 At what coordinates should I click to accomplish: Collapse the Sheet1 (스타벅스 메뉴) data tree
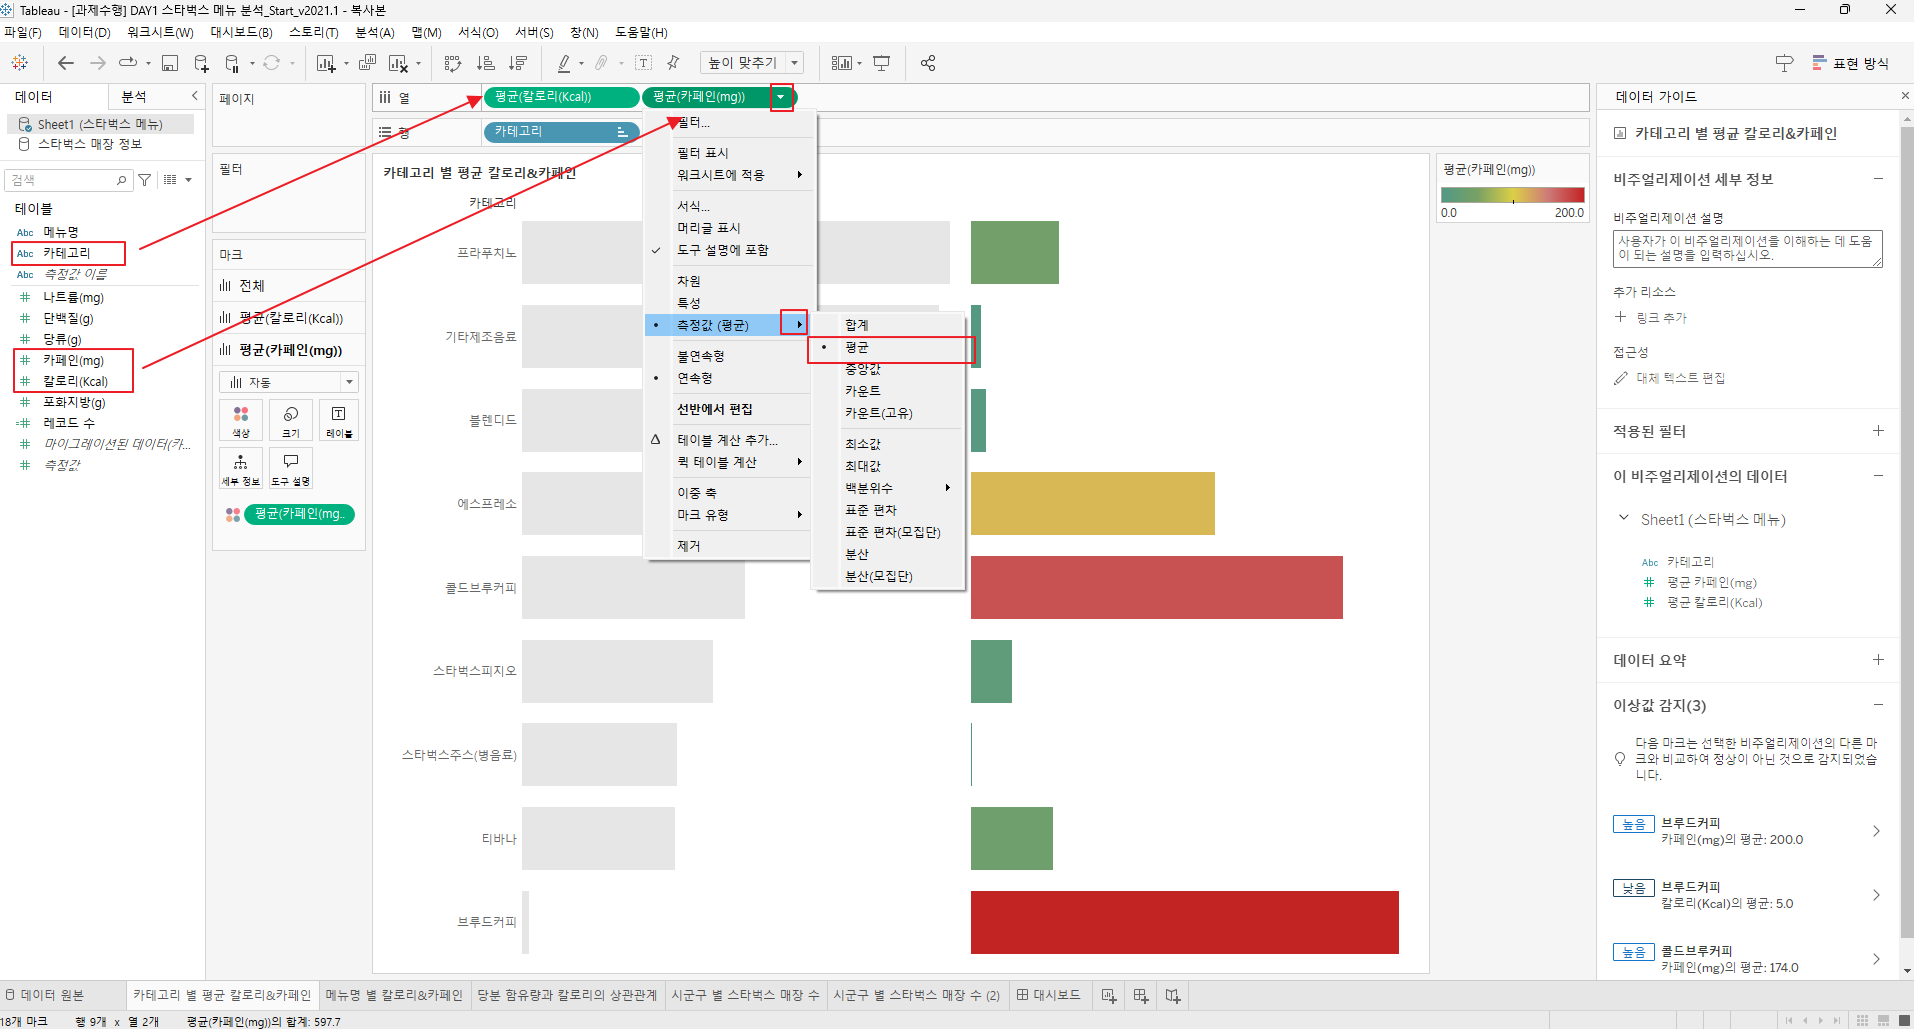point(1623,518)
